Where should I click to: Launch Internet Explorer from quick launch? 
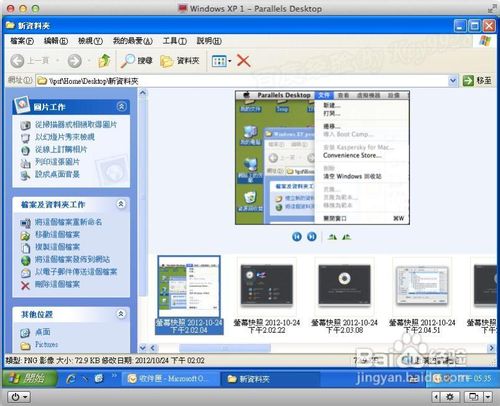click(71, 379)
